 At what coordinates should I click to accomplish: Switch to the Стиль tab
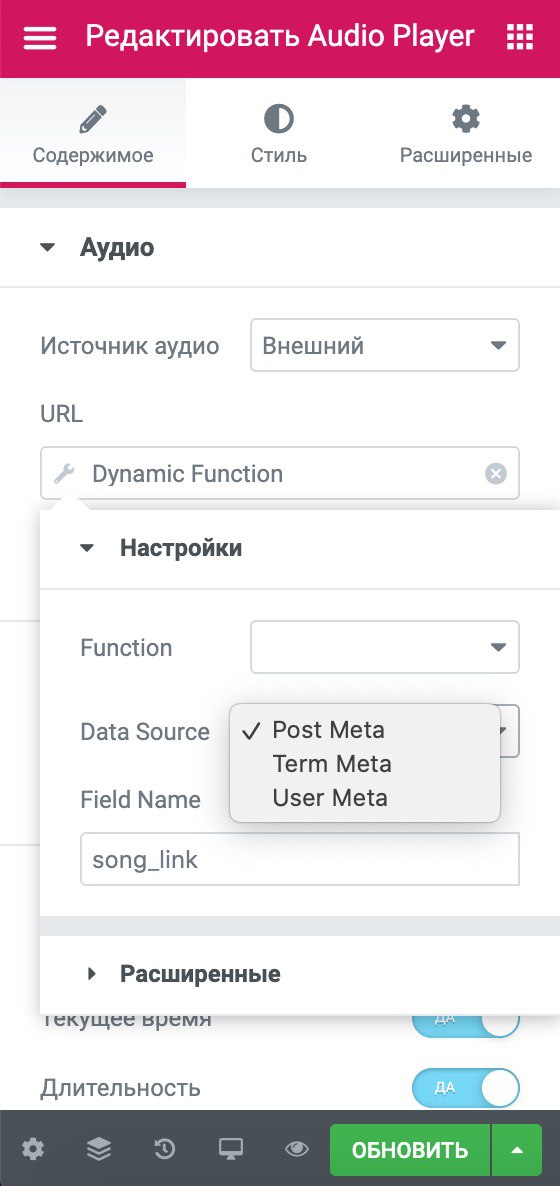(278, 135)
